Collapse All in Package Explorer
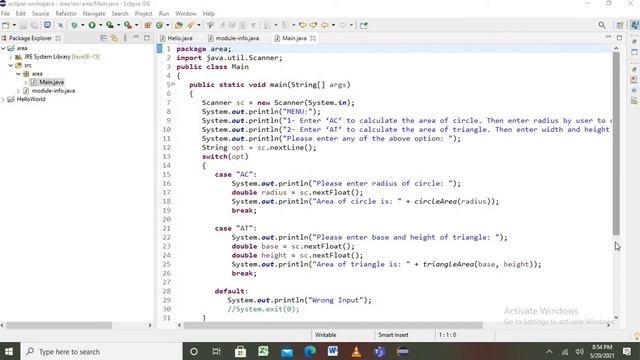640x360 pixels. 104,38
